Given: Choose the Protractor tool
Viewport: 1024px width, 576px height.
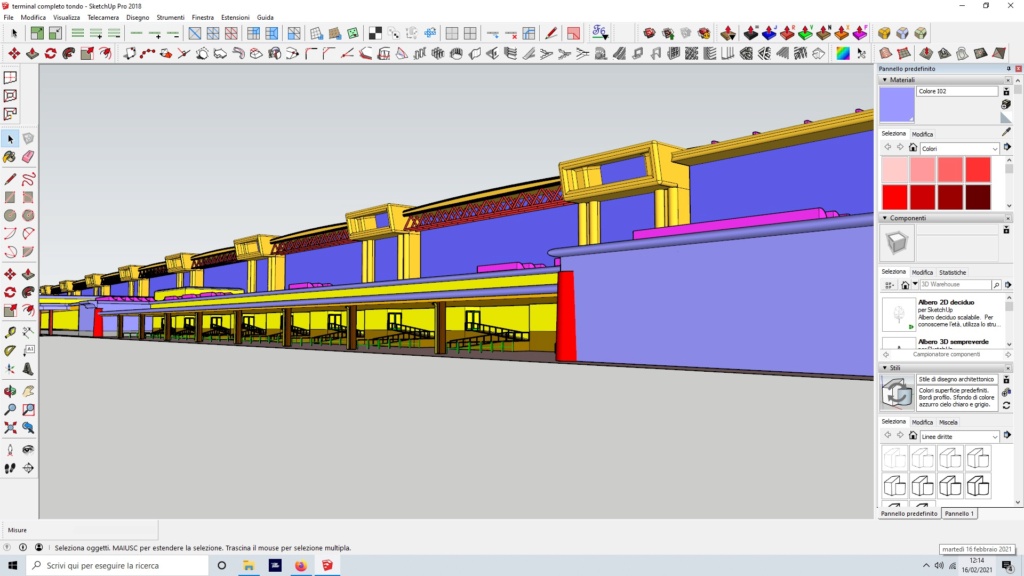Looking at the screenshot, I should point(10,351).
